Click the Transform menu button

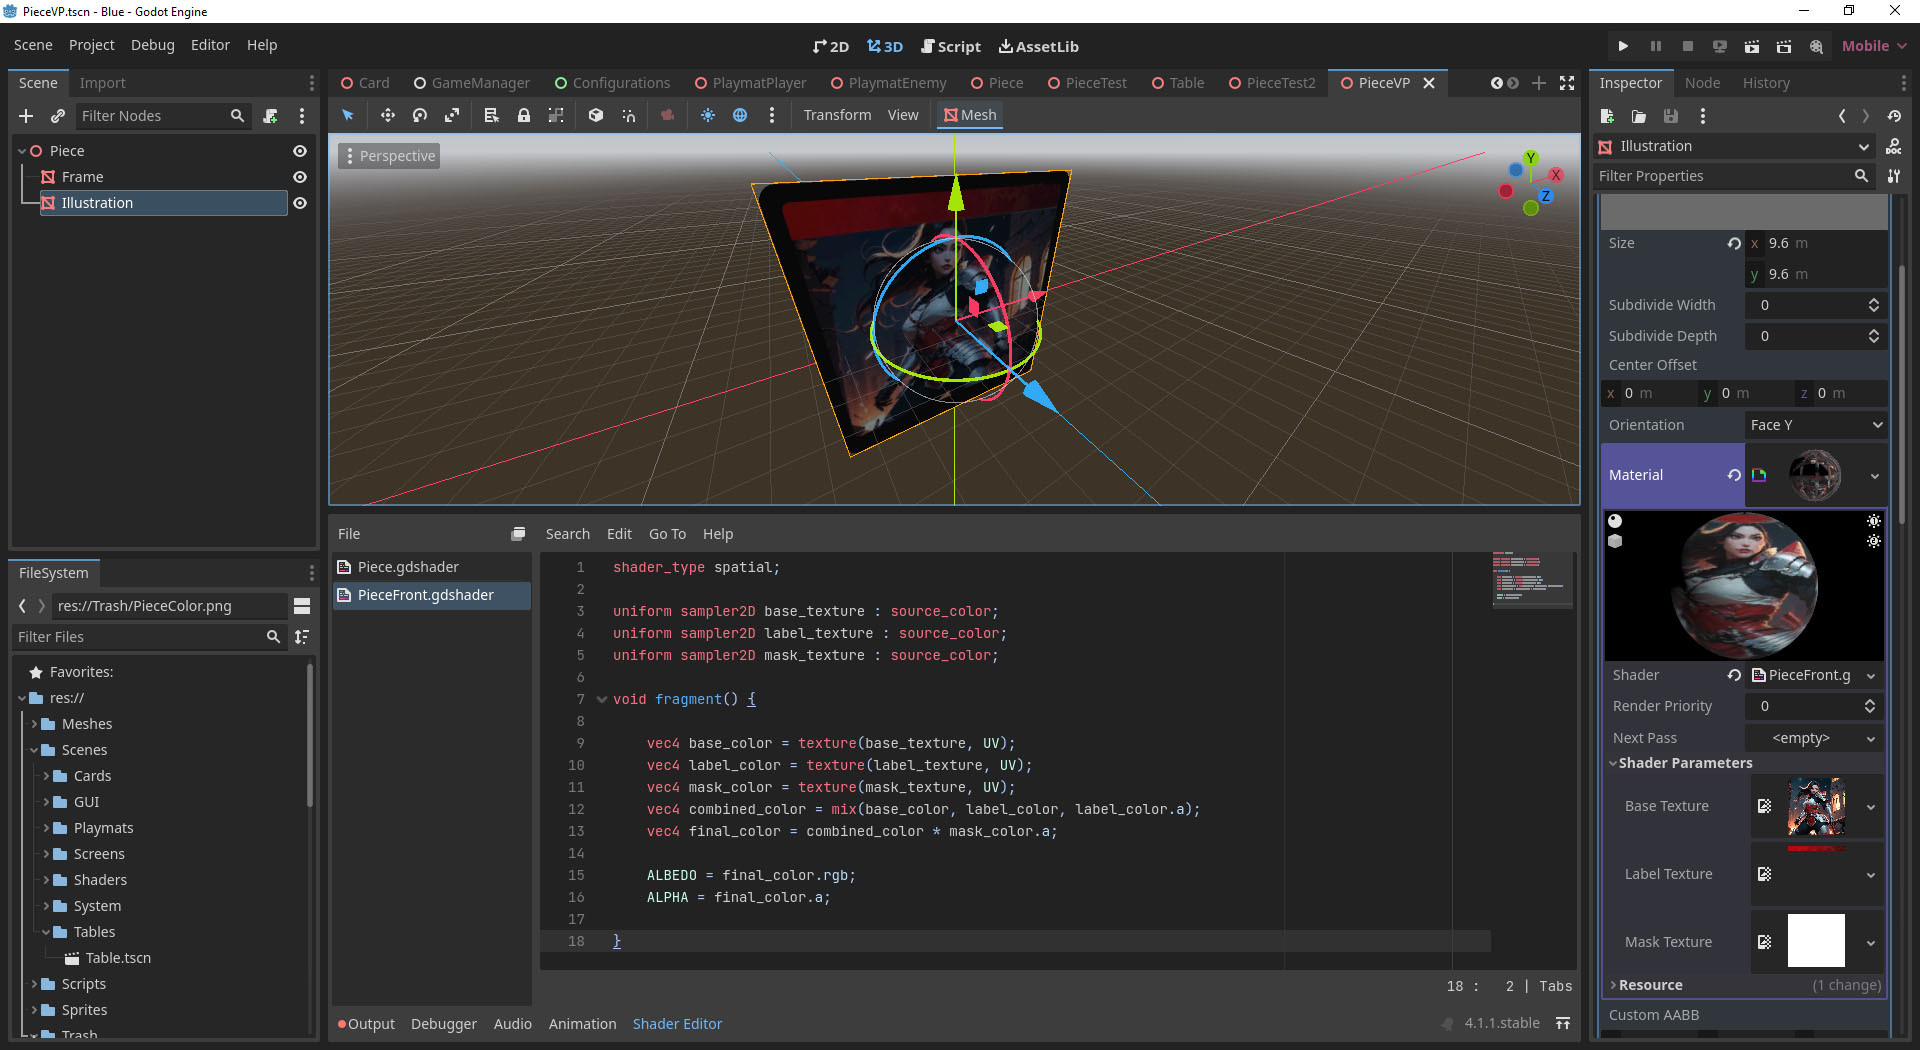point(837,115)
